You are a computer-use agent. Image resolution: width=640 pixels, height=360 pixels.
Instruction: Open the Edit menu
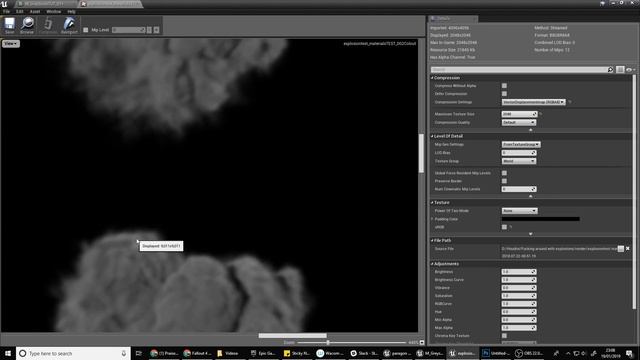tap(20, 11)
